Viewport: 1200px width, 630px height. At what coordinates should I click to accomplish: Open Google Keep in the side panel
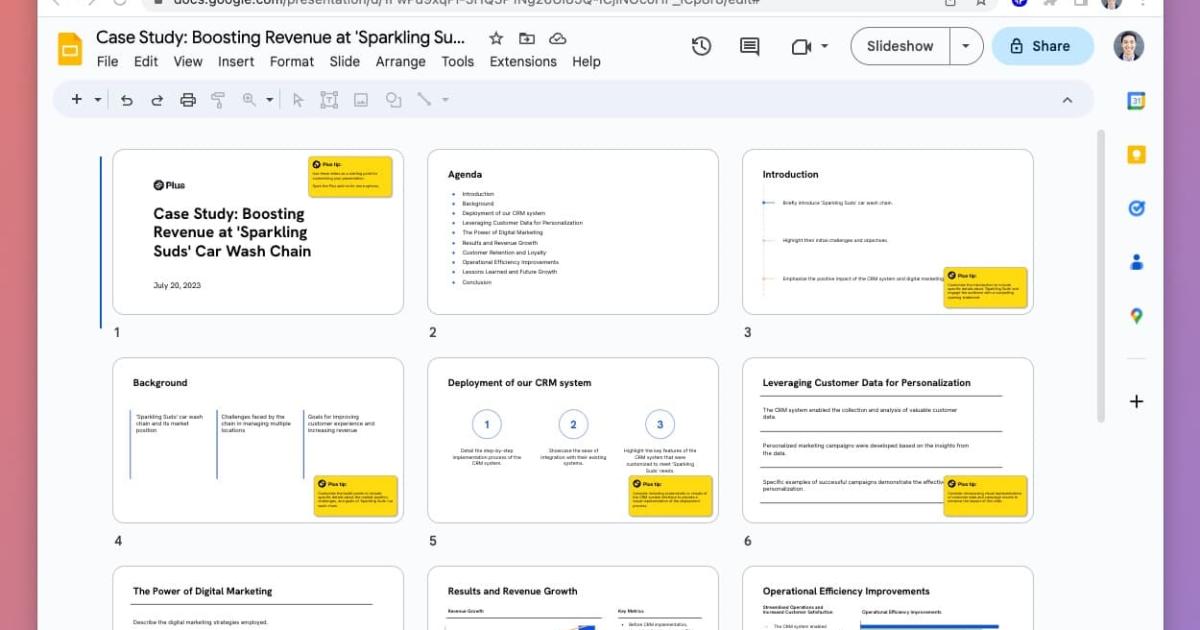click(x=1136, y=154)
